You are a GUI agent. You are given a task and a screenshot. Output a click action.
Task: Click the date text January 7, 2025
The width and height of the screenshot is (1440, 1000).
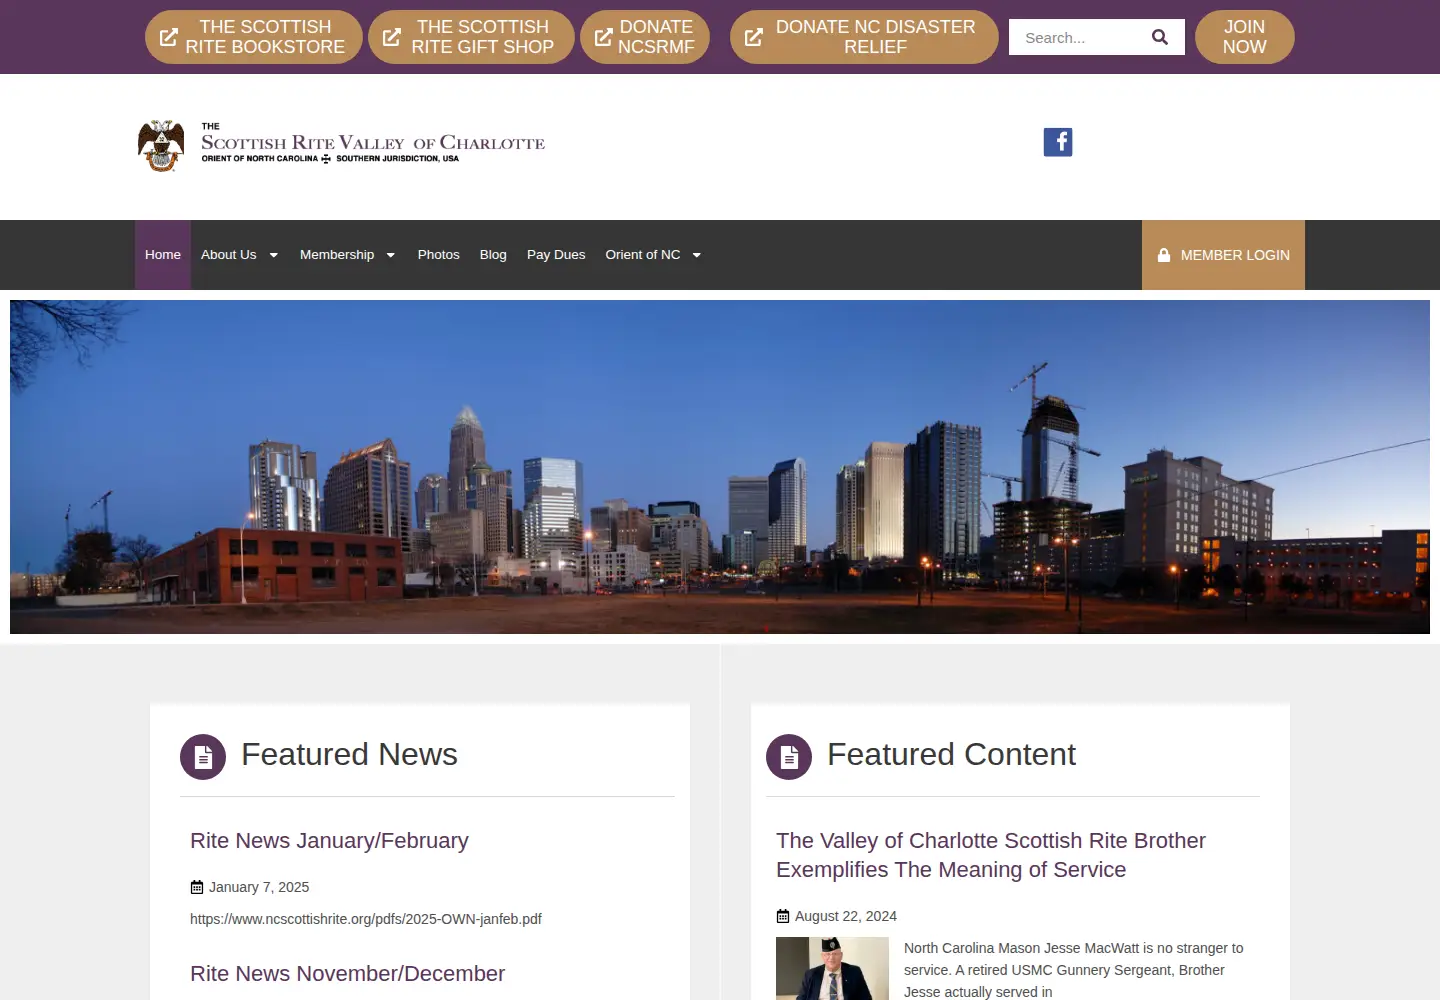(259, 887)
